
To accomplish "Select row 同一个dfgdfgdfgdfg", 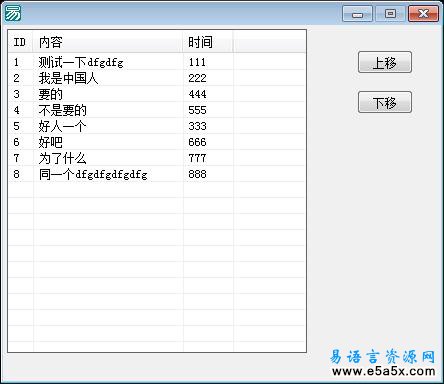I will click(156, 174).
